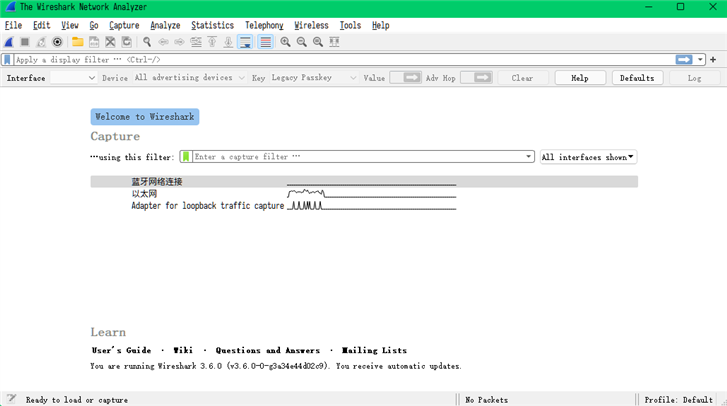This screenshot has height=406, width=727.
Task: Open the Tools menu
Action: click(350, 25)
